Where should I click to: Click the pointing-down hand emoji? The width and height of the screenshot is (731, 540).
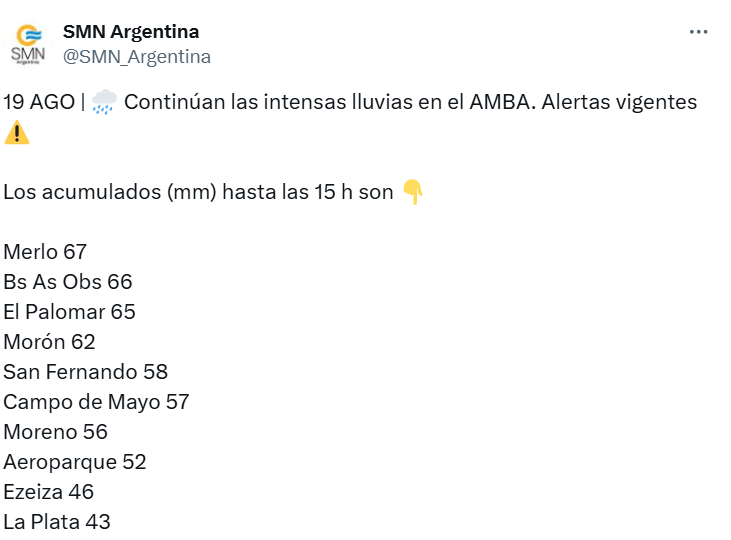[x=413, y=192]
